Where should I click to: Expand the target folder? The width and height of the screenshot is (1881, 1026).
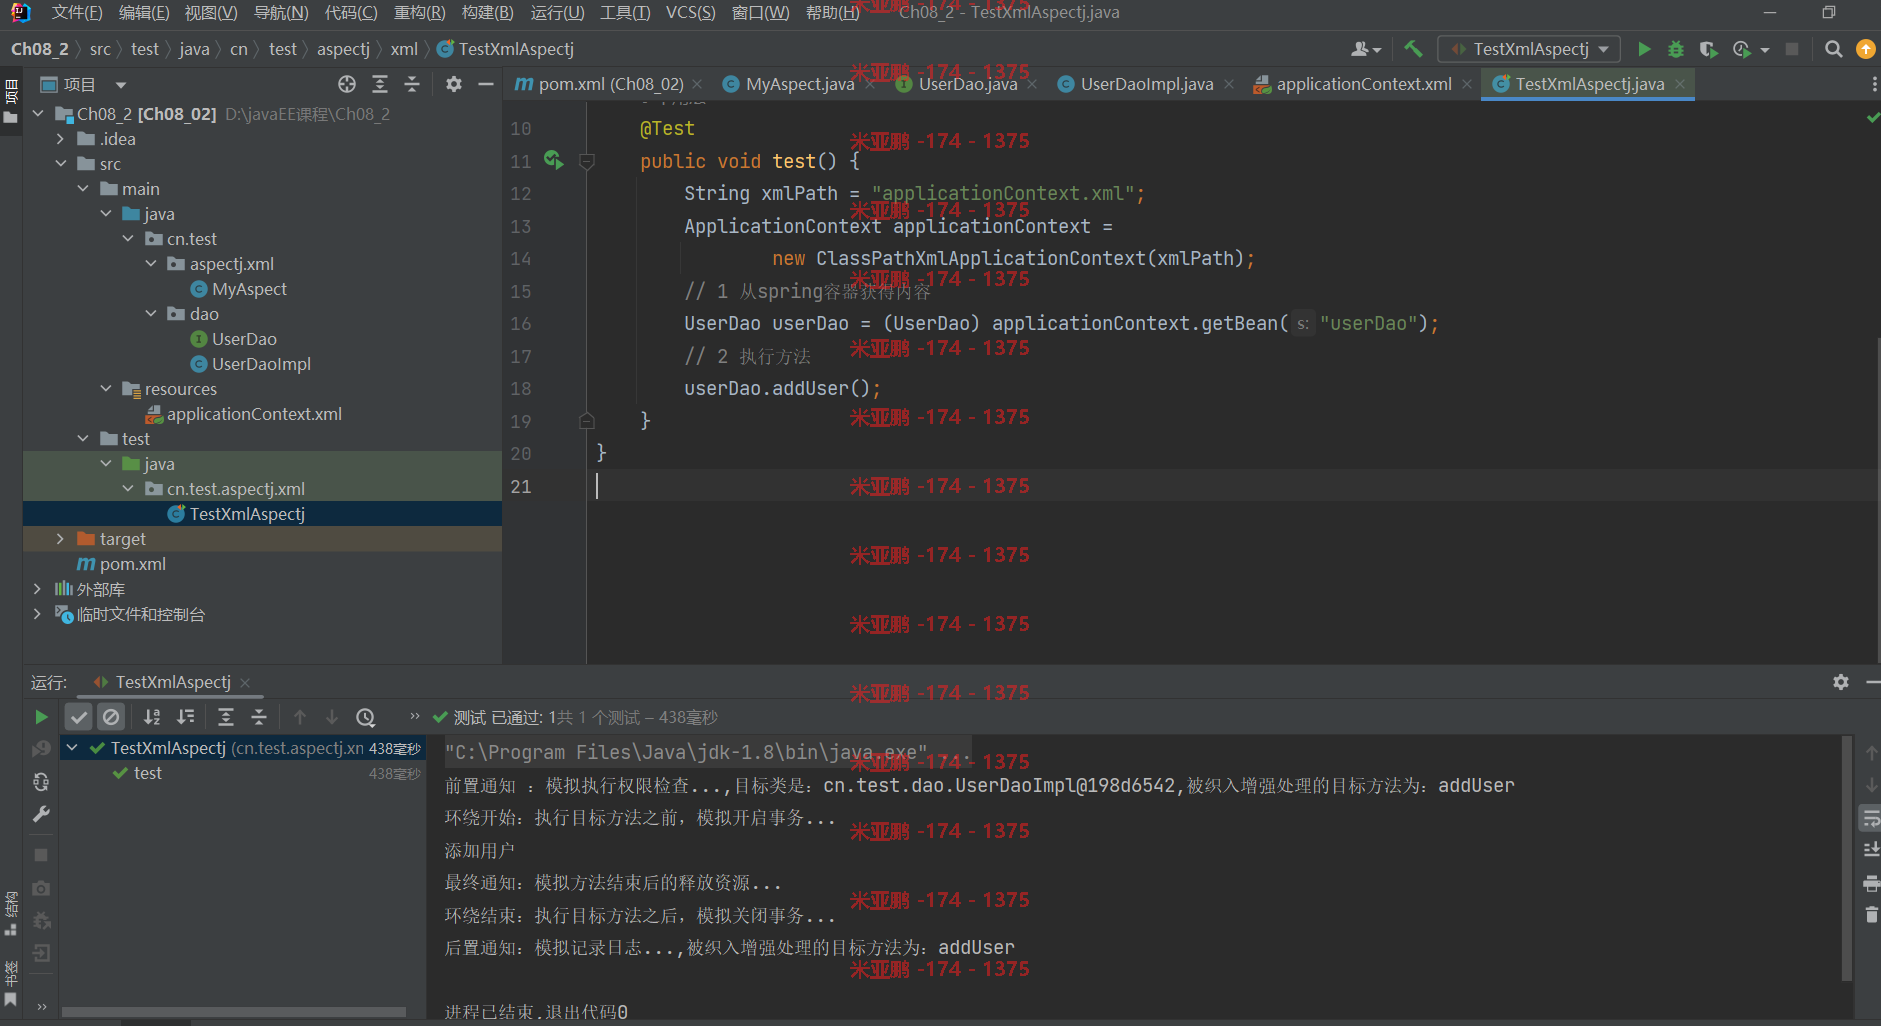[60, 539]
